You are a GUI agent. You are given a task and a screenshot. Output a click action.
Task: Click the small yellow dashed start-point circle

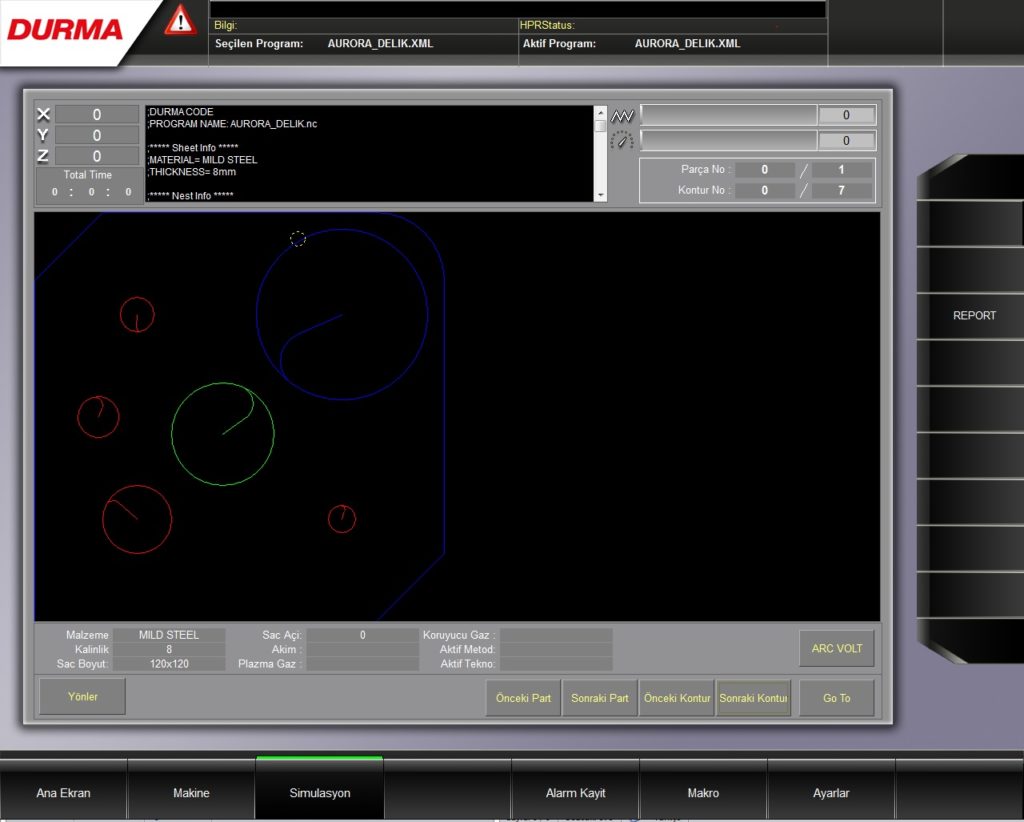point(298,239)
